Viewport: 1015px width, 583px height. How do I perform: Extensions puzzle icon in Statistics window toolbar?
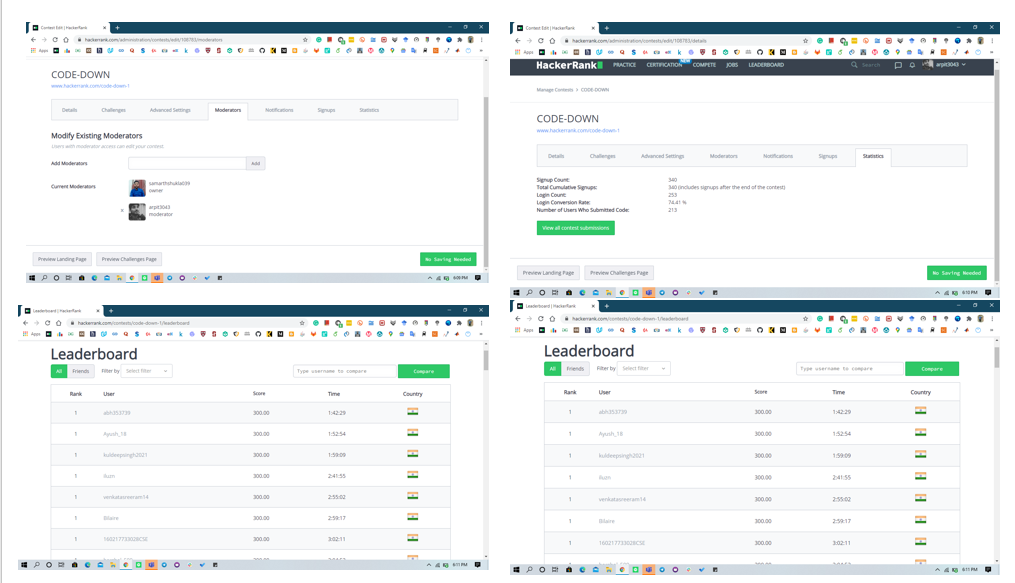coord(969,40)
